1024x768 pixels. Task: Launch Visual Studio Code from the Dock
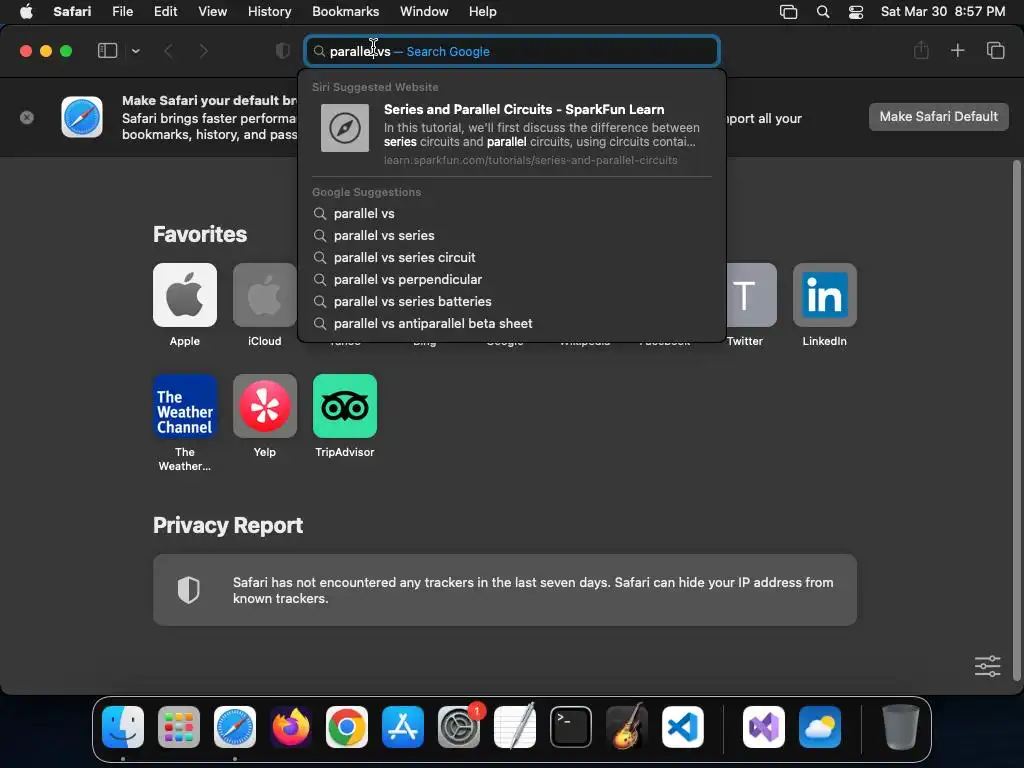coord(683,727)
